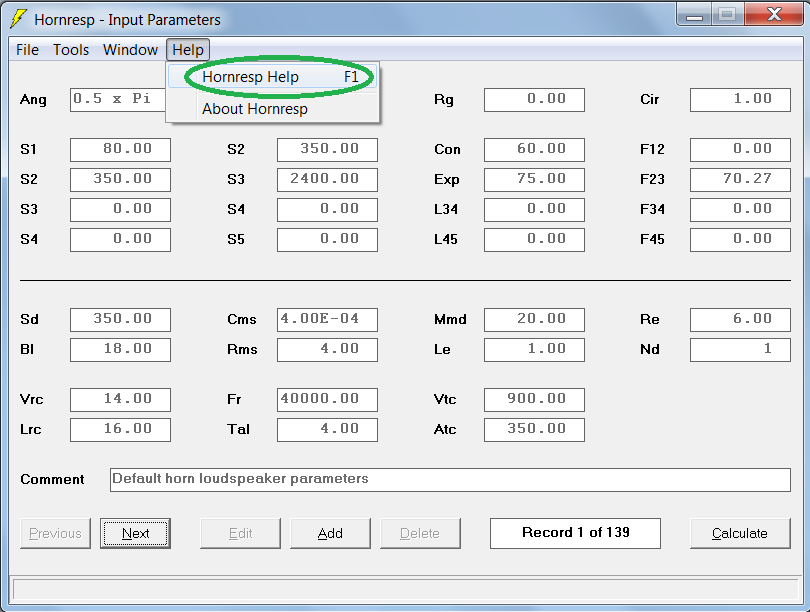The width and height of the screenshot is (810, 612).
Task: Click the L45 value field
Action: coord(534,240)
